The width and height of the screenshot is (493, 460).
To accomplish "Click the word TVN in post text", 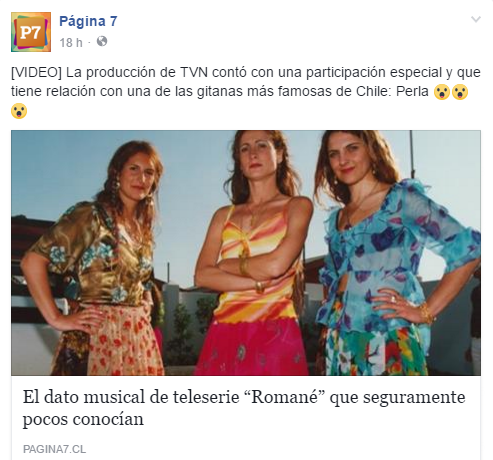I will (194, 72).
